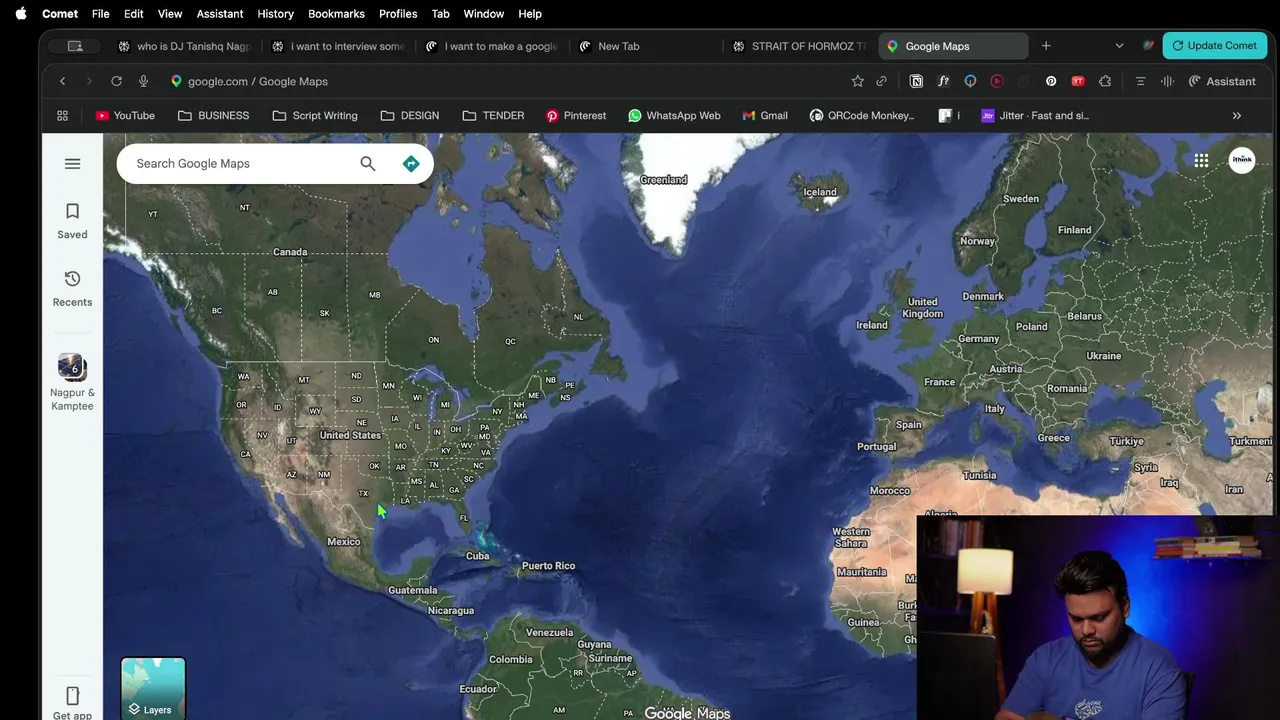Toggle the sidebar icon in tab strip
1280x720 pixels.
tap(75, 46)
